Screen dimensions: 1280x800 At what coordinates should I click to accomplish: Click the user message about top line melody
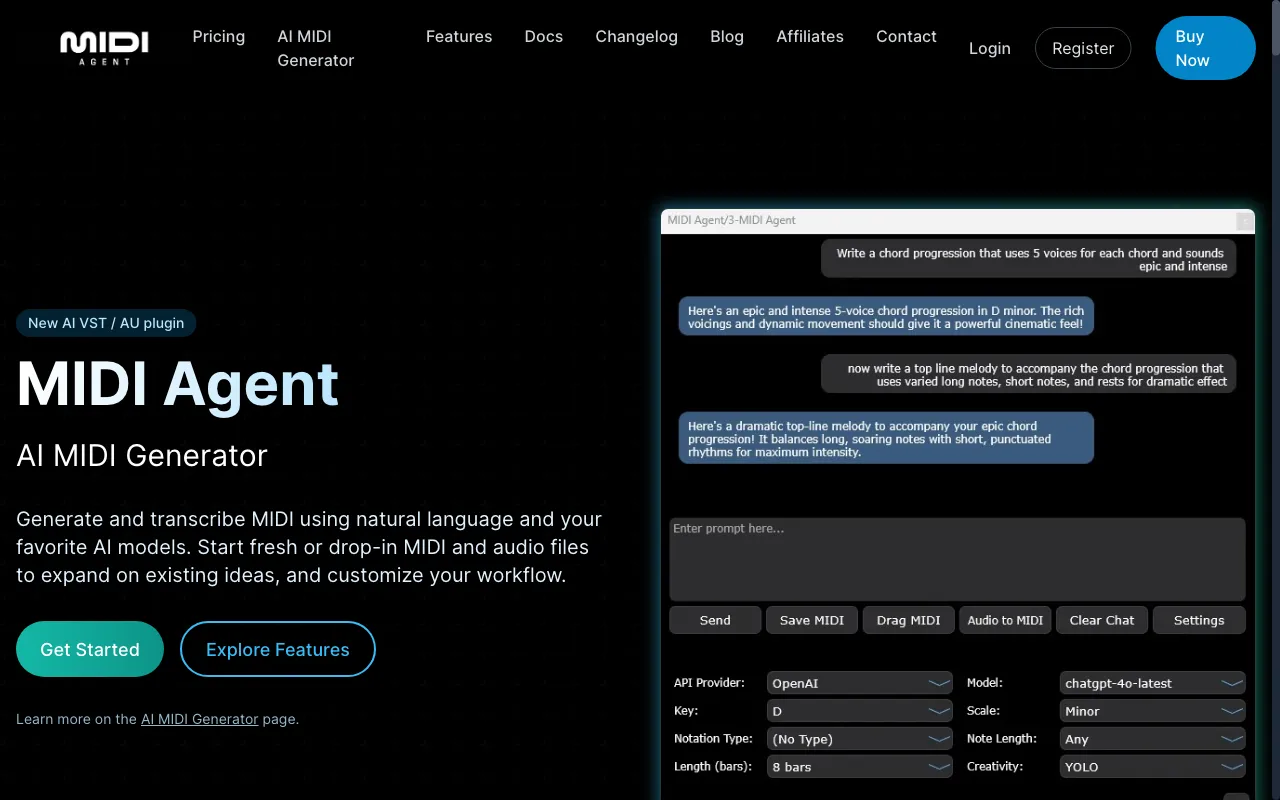tap(1029, 375)
